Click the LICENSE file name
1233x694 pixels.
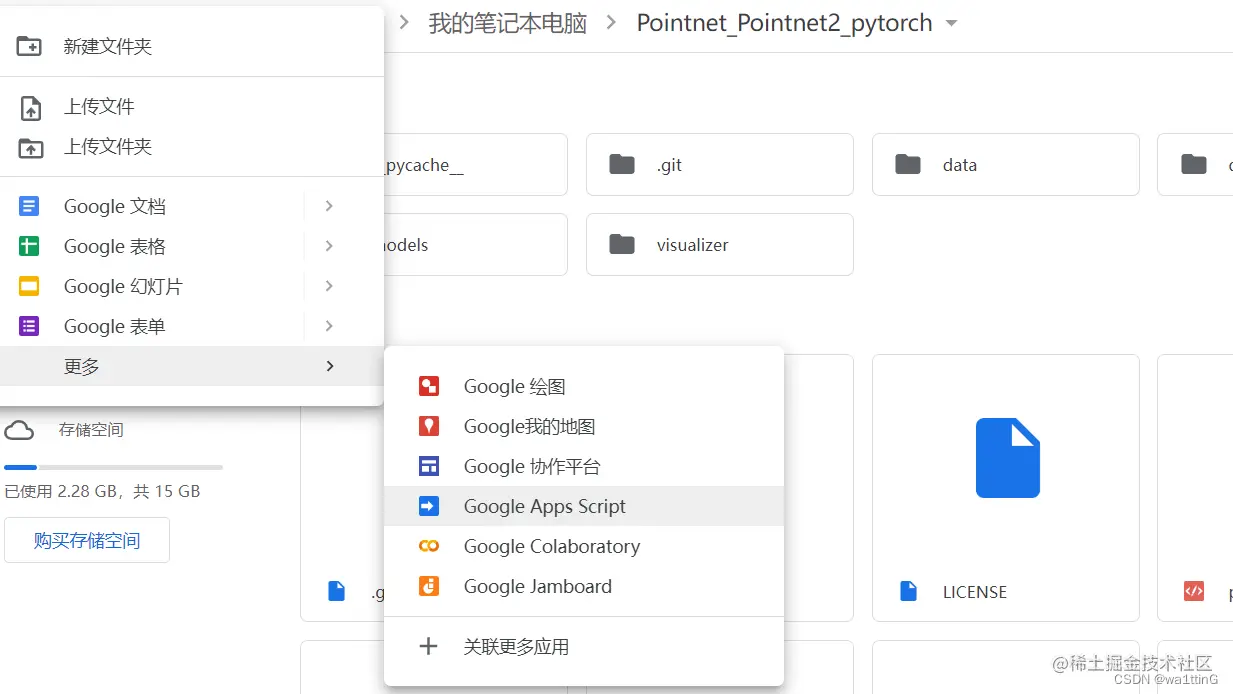[975, 592]
